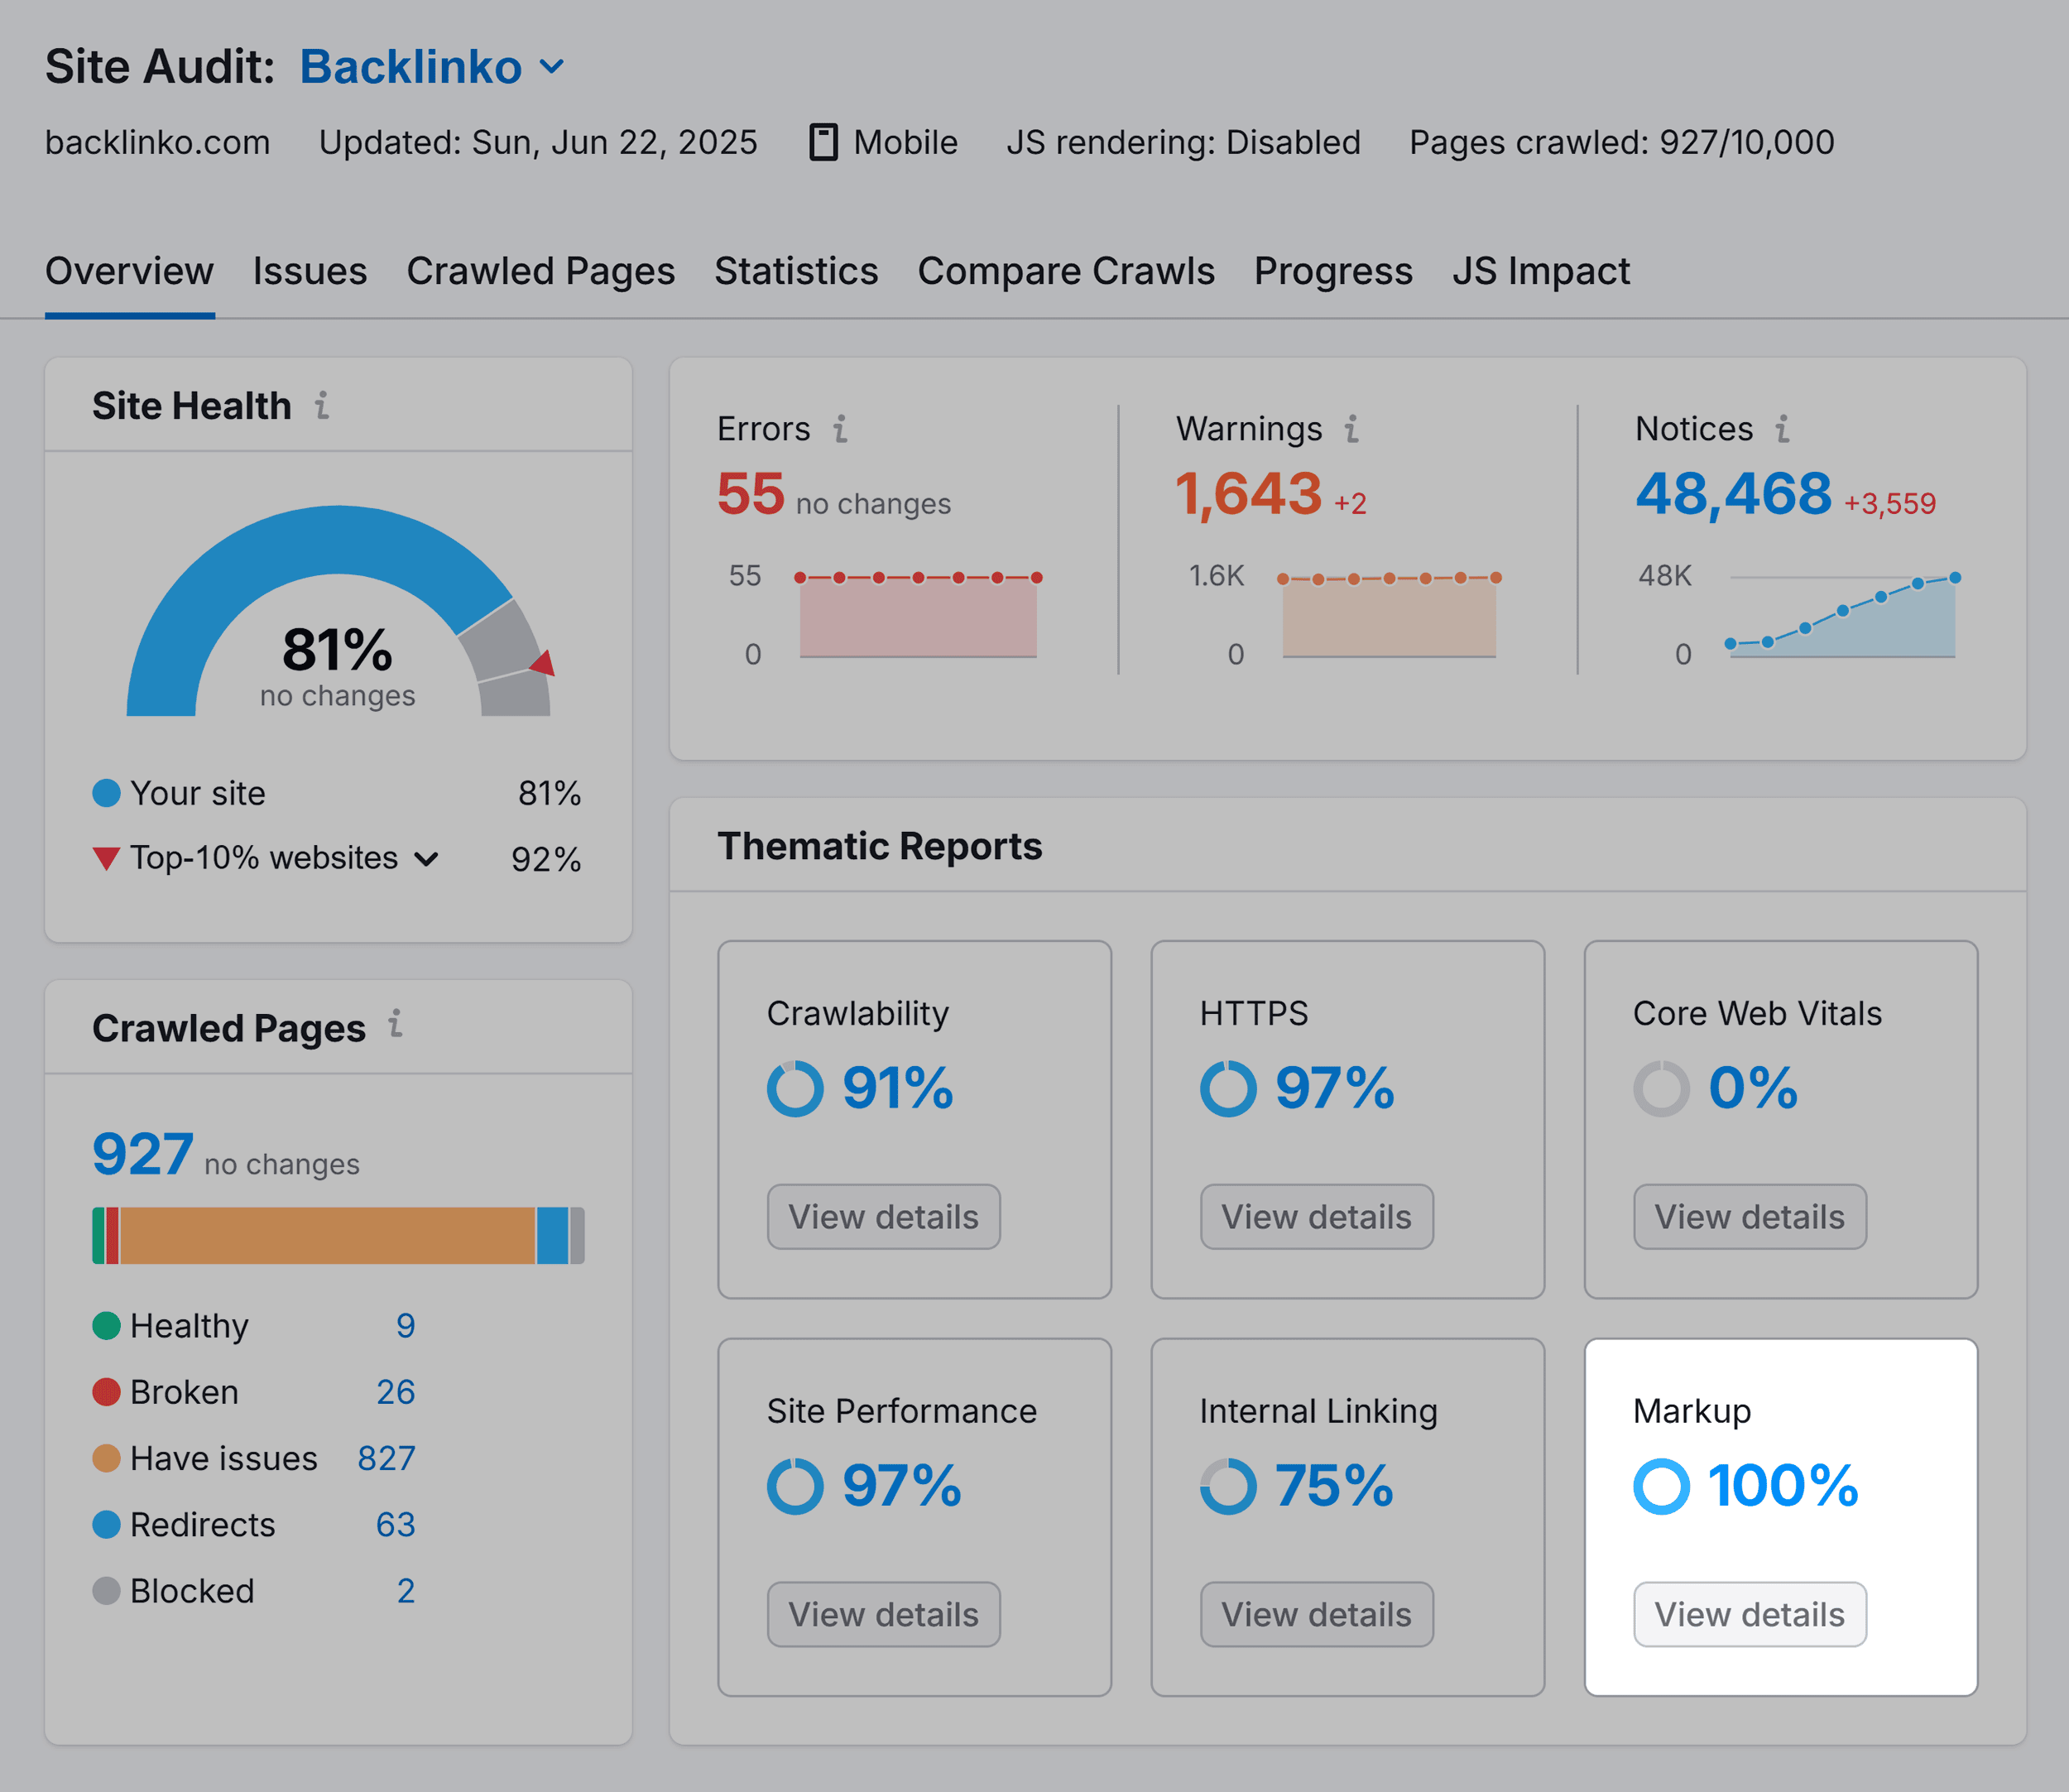Screen dimensions: 2069x1792
Task: View details for Markup report
Action: (x=1750, y=1615)
